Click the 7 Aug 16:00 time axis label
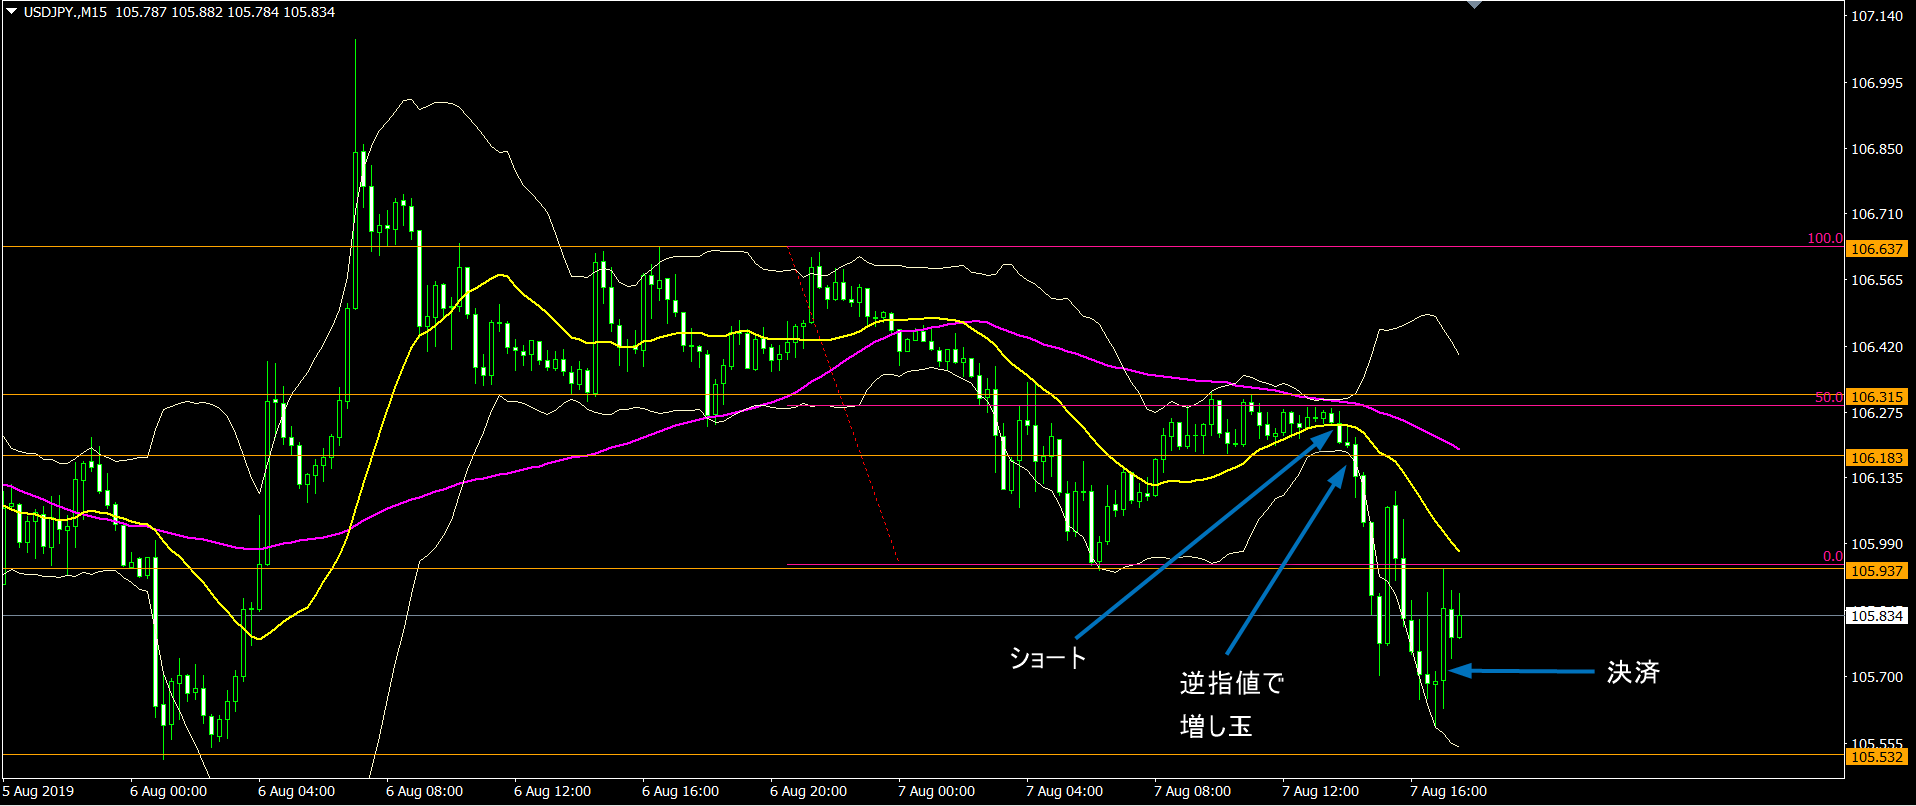 [x=1448, y=791]
